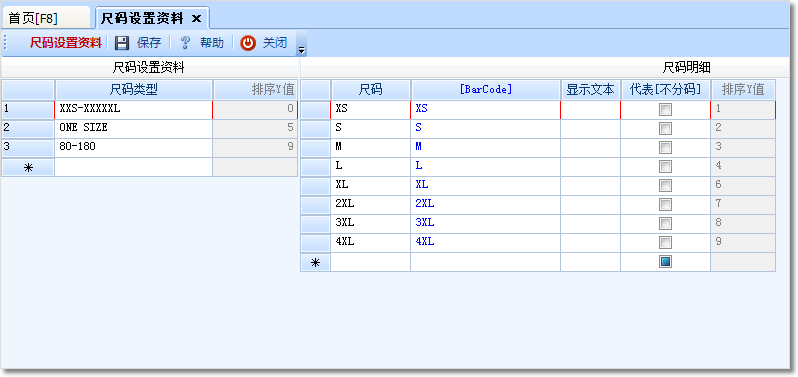Click blue BarCode cell M

(486, 148)
